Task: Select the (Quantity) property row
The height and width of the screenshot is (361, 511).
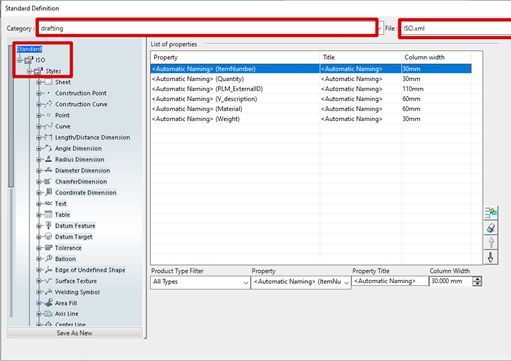Action: point(311,79)
